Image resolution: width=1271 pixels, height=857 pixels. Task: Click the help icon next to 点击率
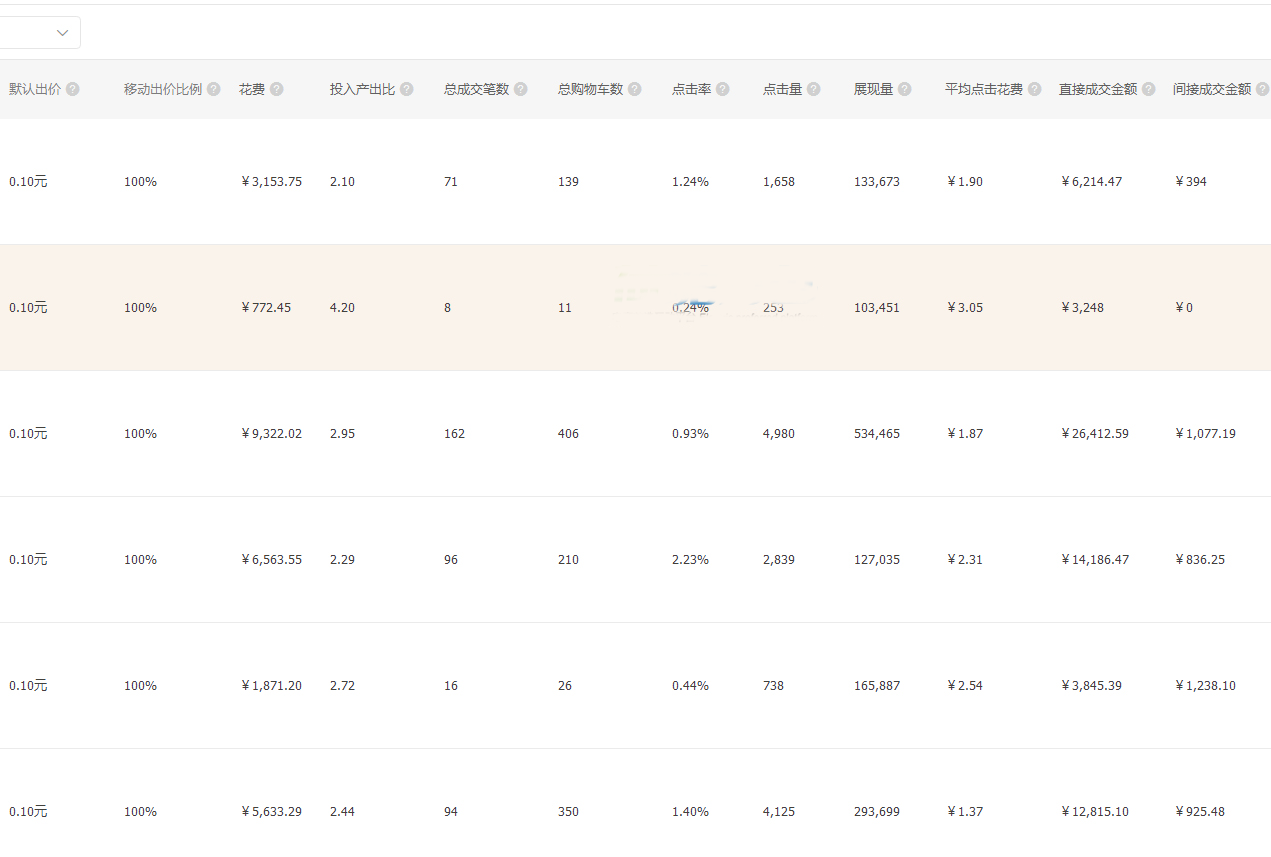723,89
